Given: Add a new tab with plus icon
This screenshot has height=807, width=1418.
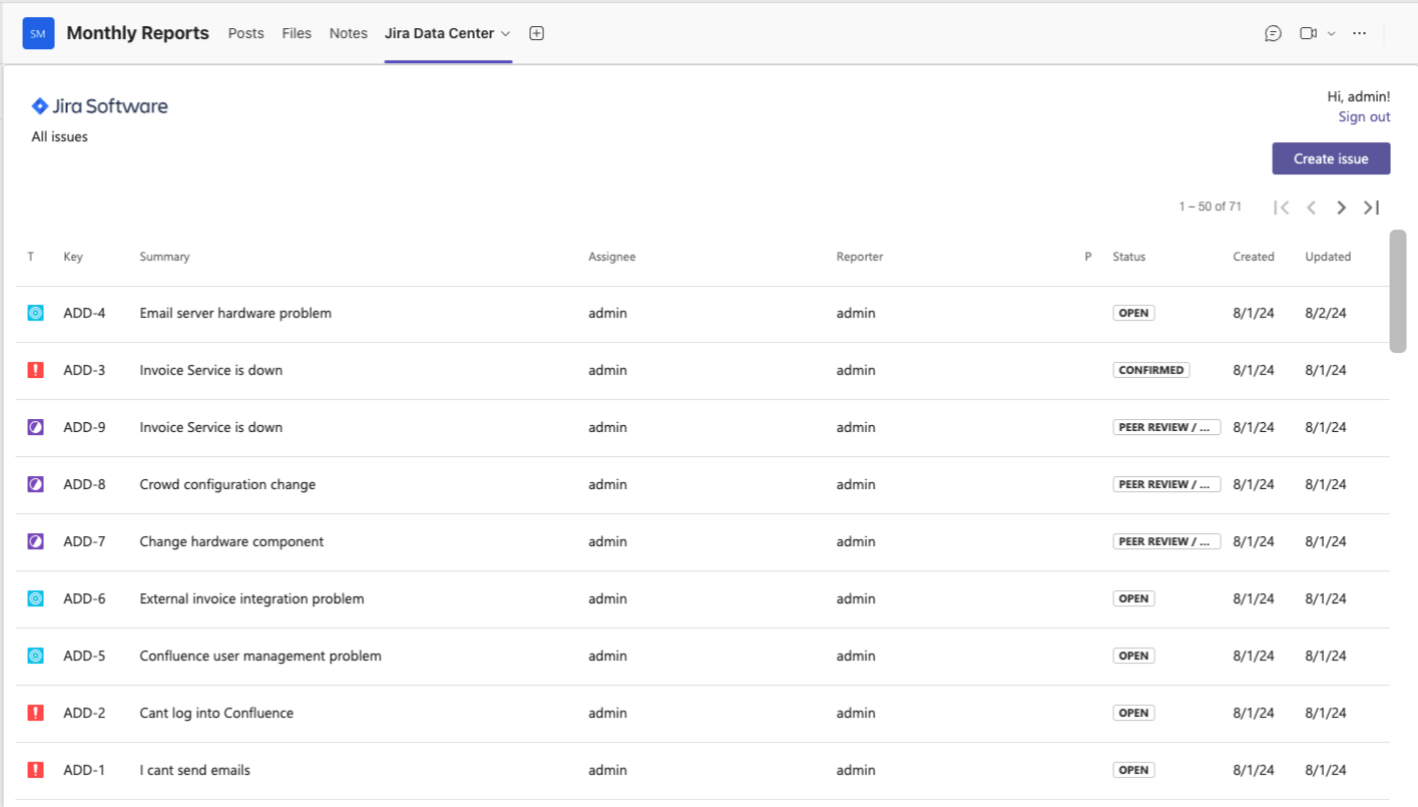Looking at the screenshot, I should point(536,33).
